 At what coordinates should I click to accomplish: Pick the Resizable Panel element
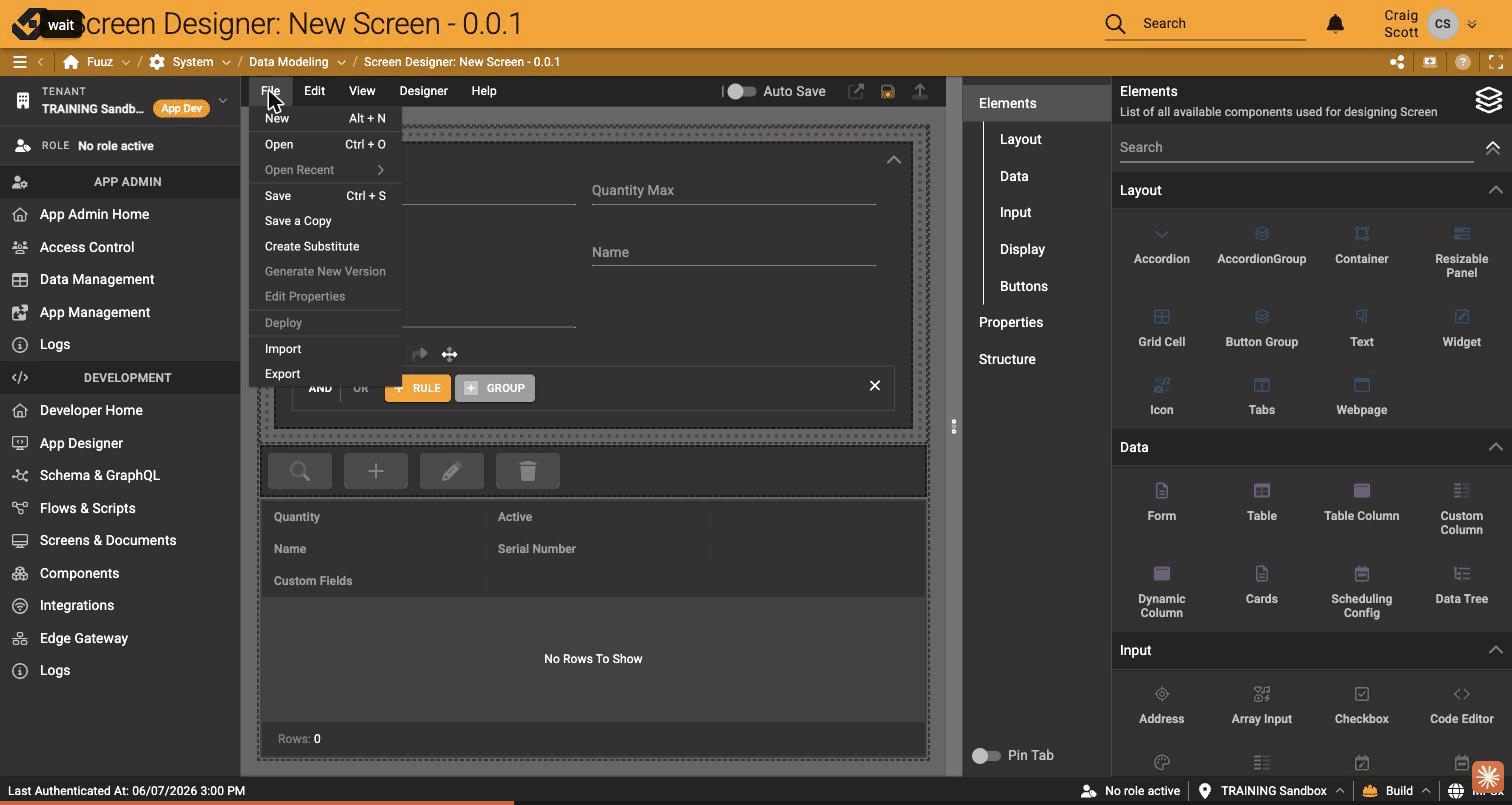[1461, 251]
